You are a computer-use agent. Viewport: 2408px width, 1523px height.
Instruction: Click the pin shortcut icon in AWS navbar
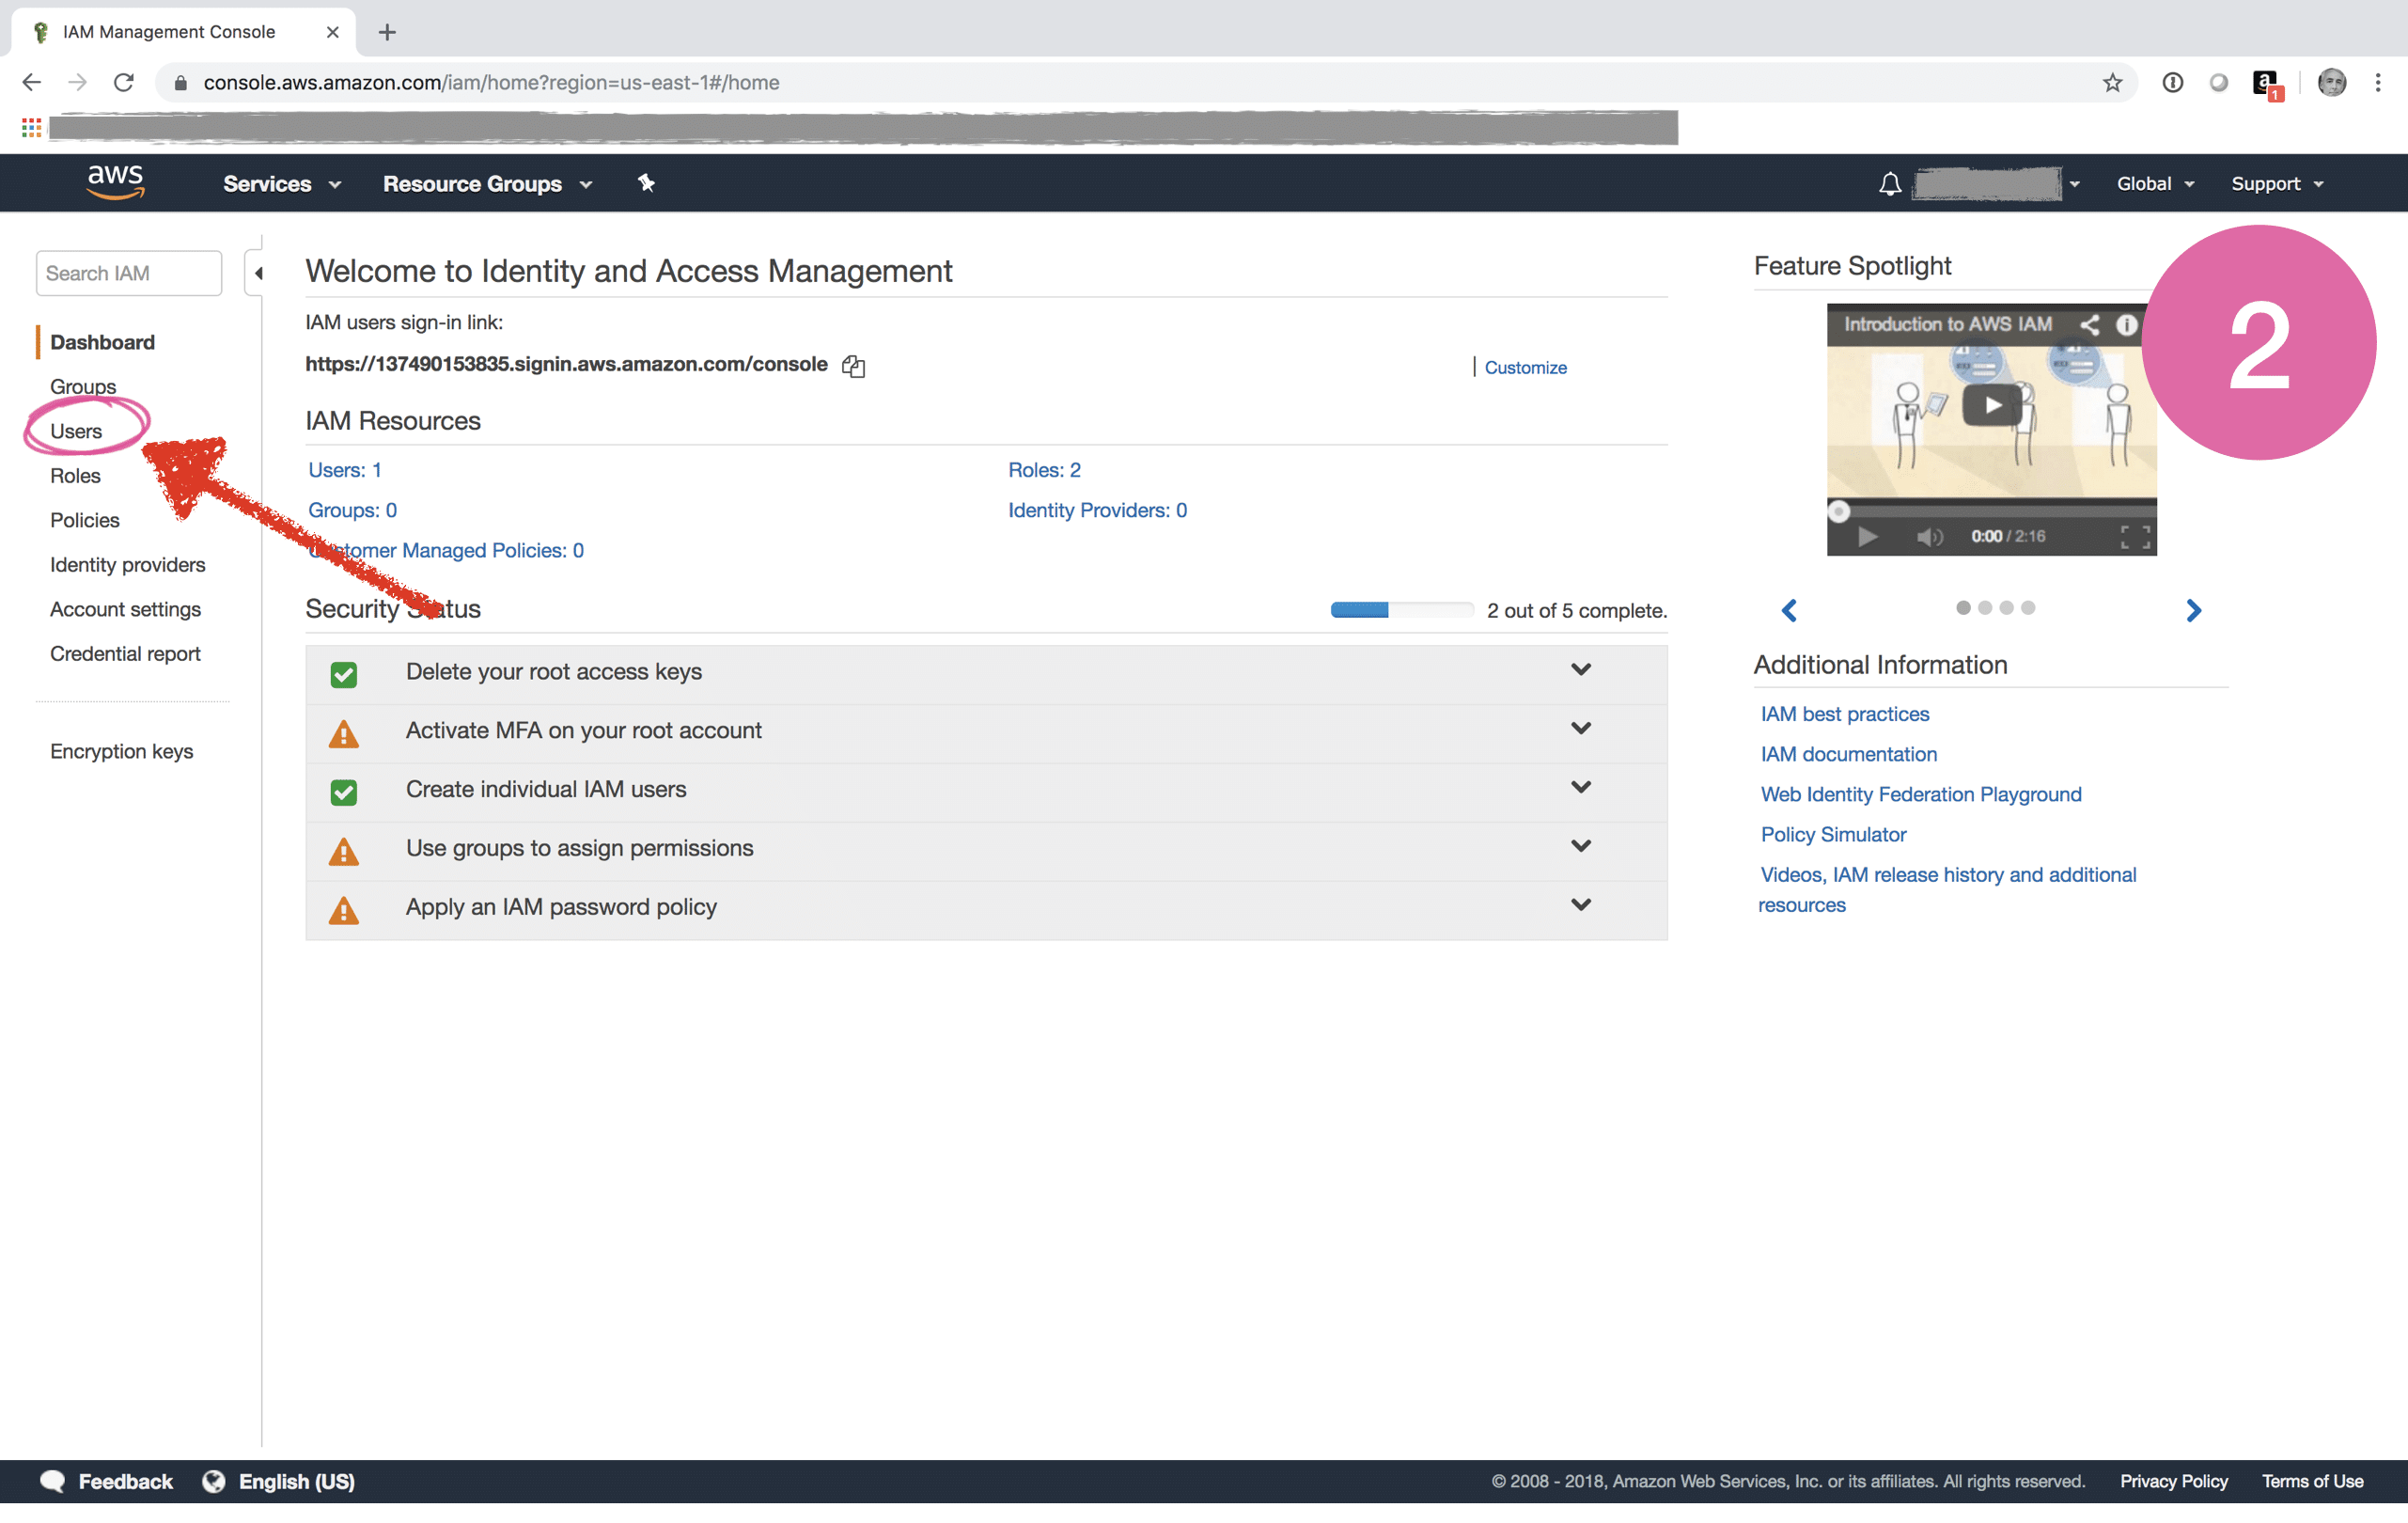coord(646,183)
